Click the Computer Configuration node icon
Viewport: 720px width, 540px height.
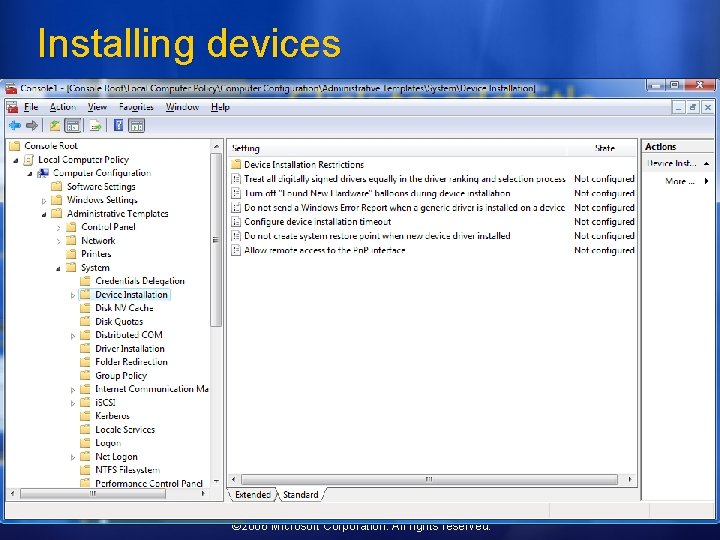43,173
